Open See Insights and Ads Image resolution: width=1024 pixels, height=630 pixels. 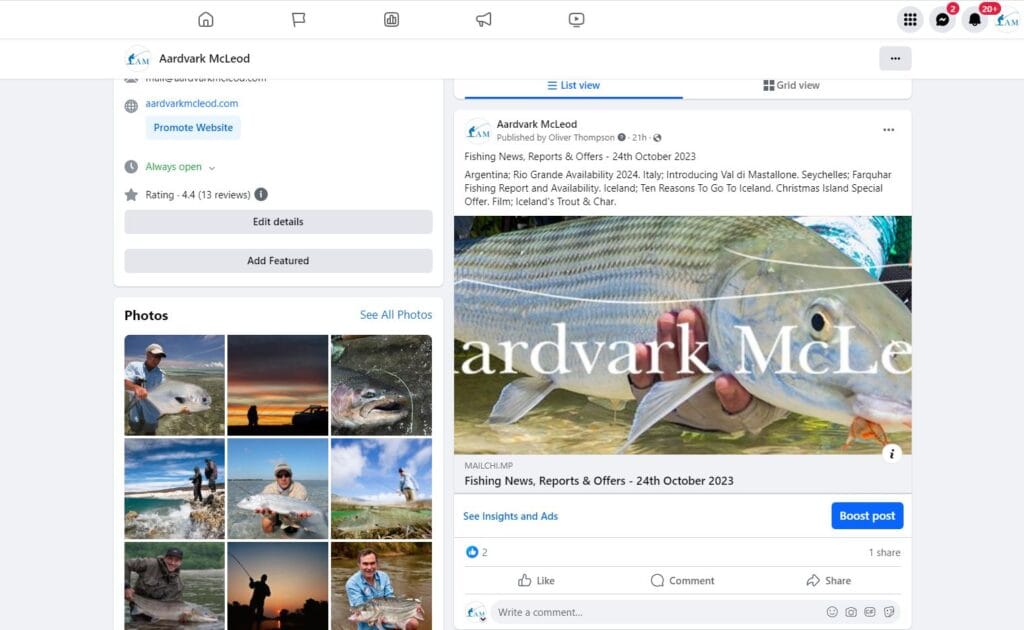(511, 516)
